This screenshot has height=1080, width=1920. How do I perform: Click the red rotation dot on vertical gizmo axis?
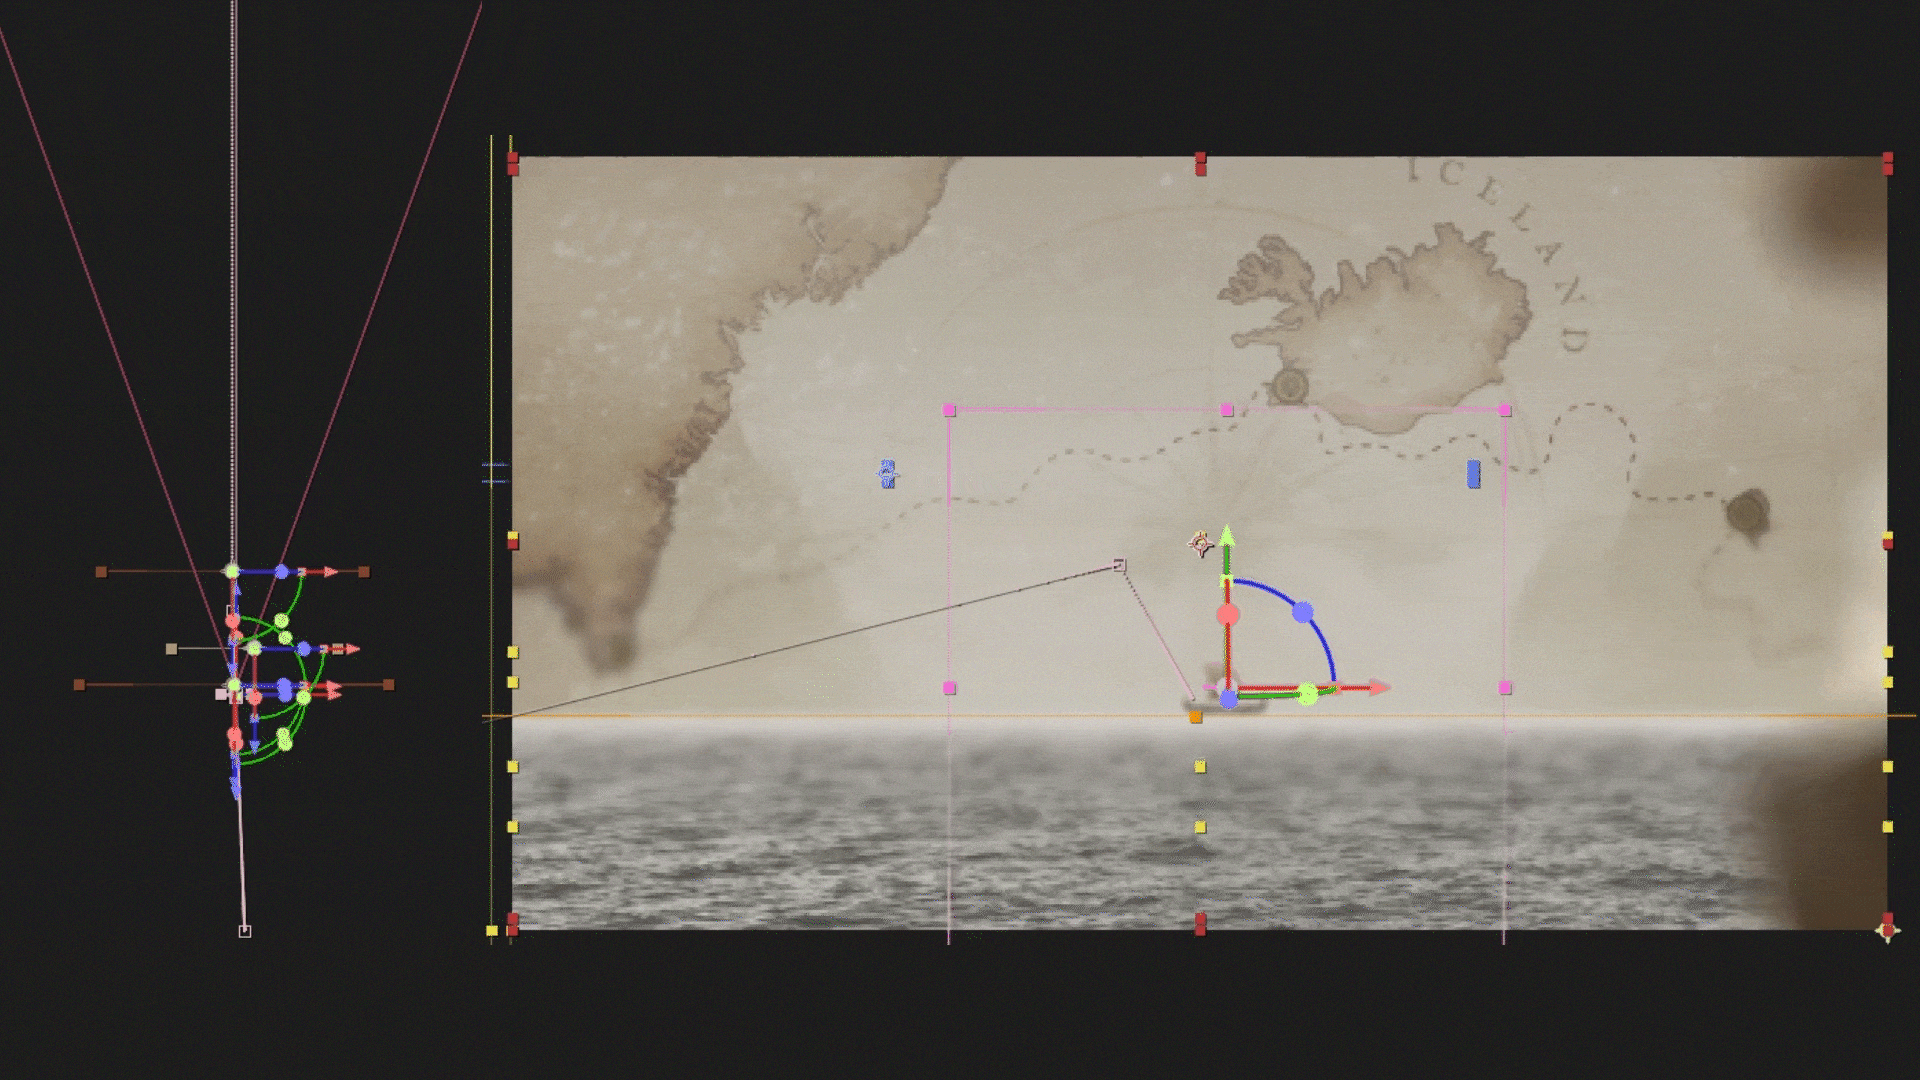(x=1228, y=615)
